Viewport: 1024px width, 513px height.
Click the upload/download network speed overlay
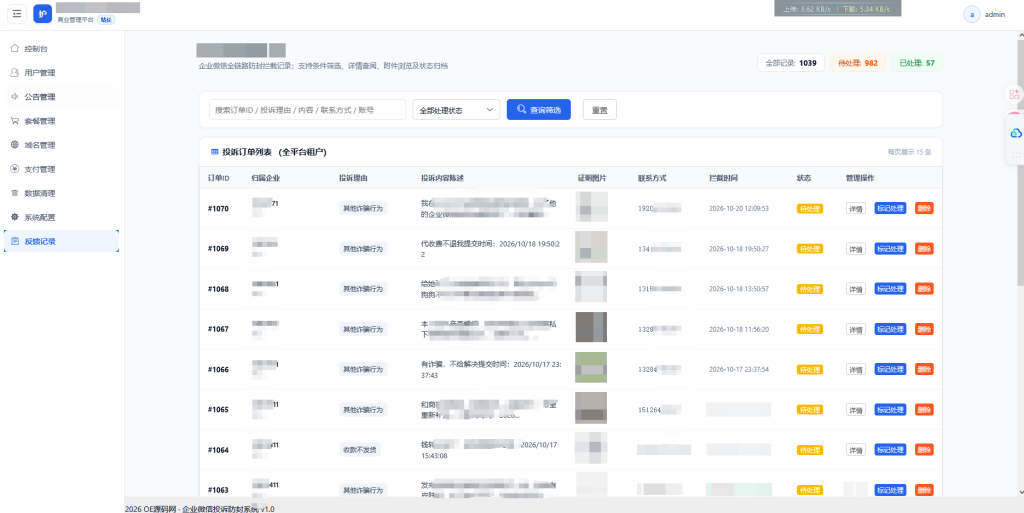(x=837, y=9)
